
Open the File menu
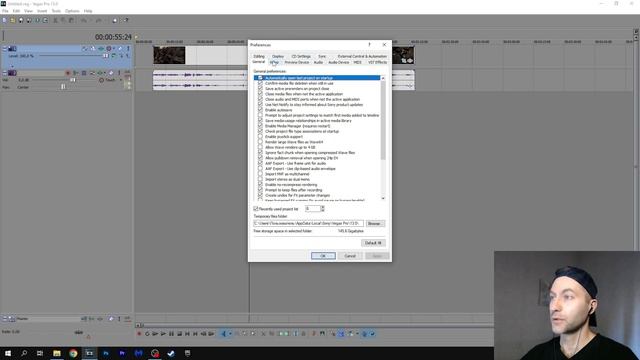[x=5, y=11]
